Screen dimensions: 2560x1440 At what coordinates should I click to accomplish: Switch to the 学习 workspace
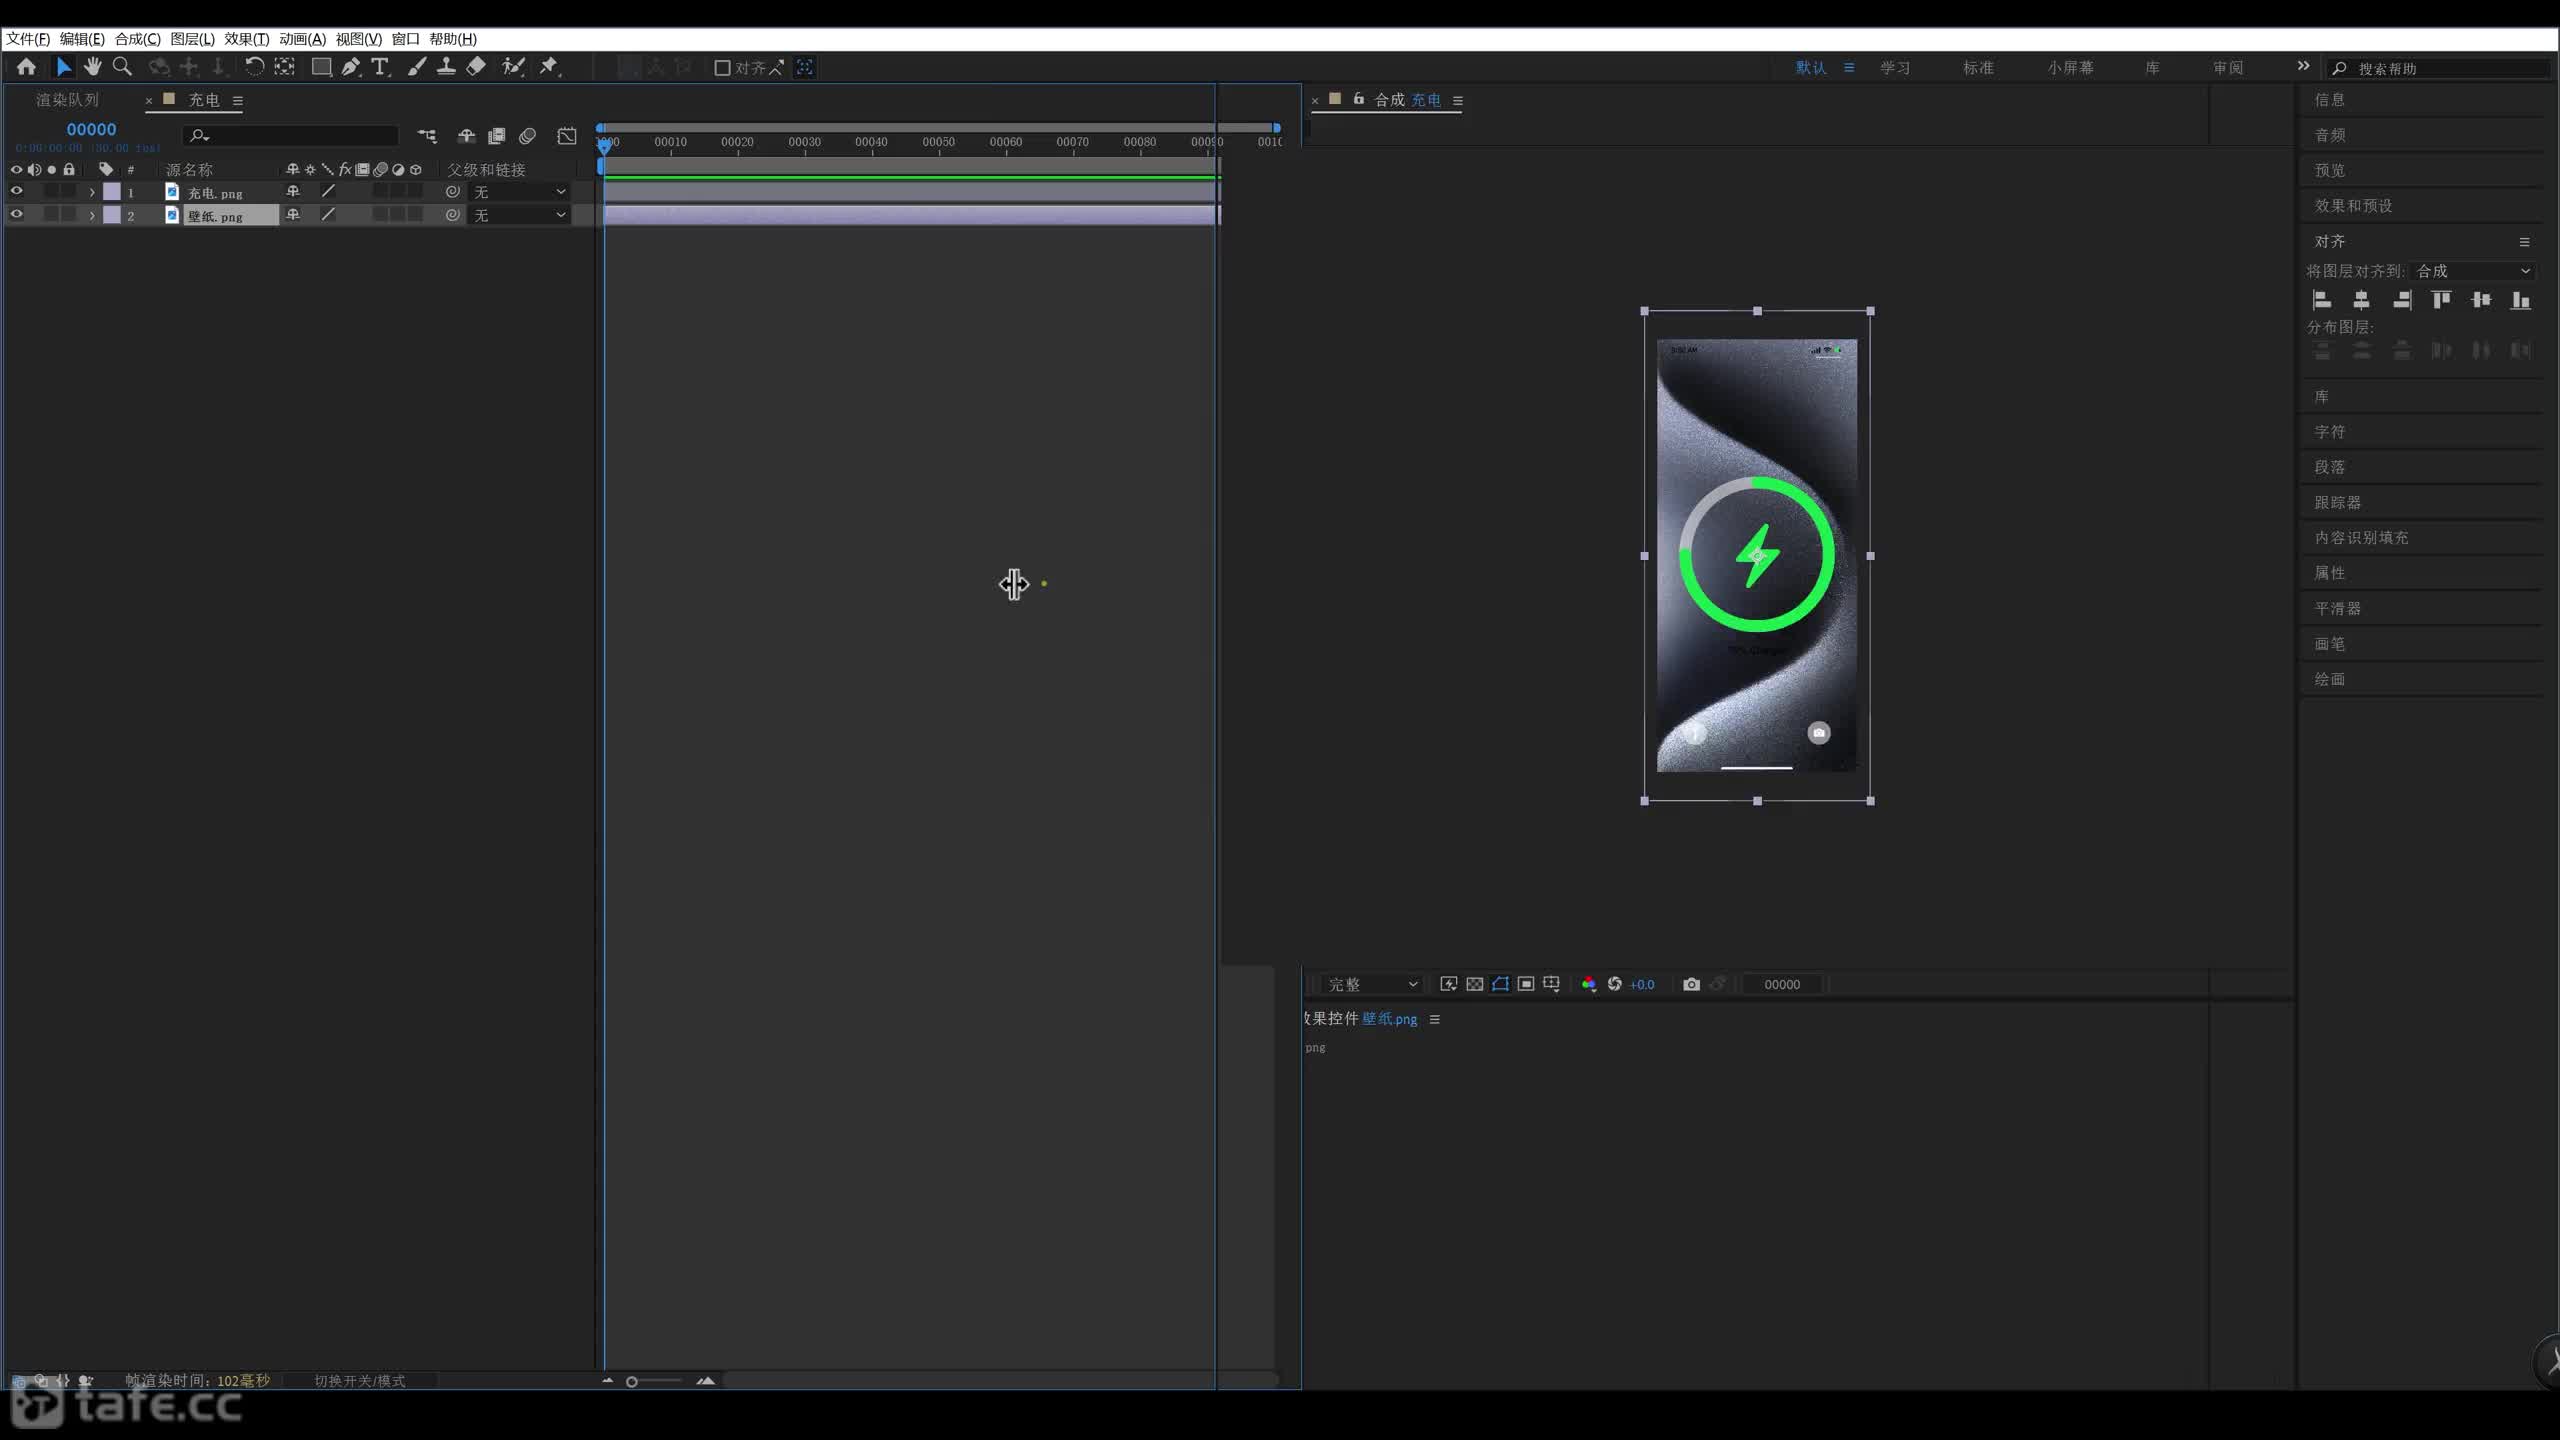(x=1895, y=68)
